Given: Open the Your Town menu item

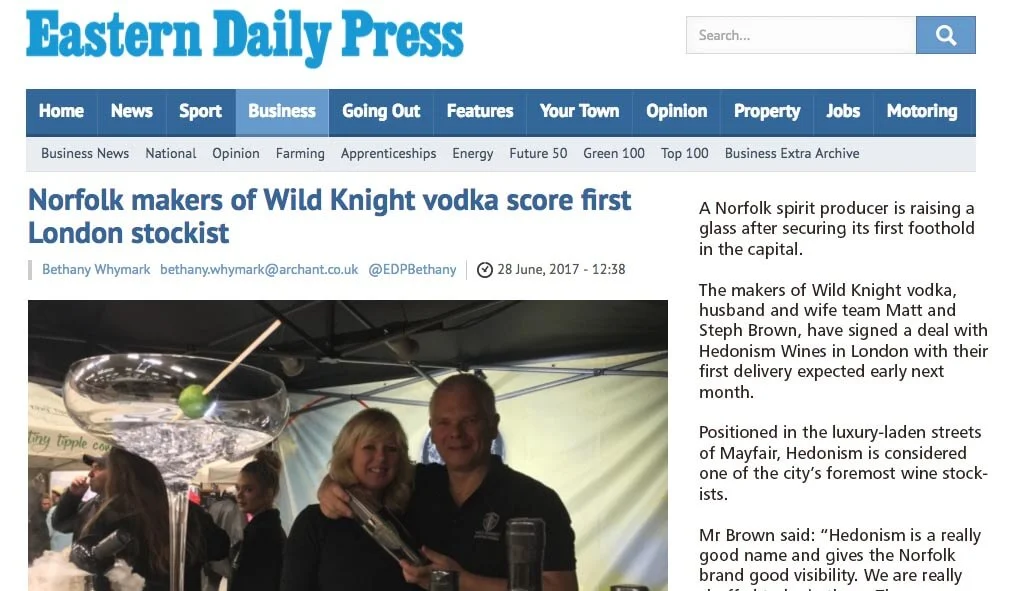Looking at the screenshot, I should point(579,112).
